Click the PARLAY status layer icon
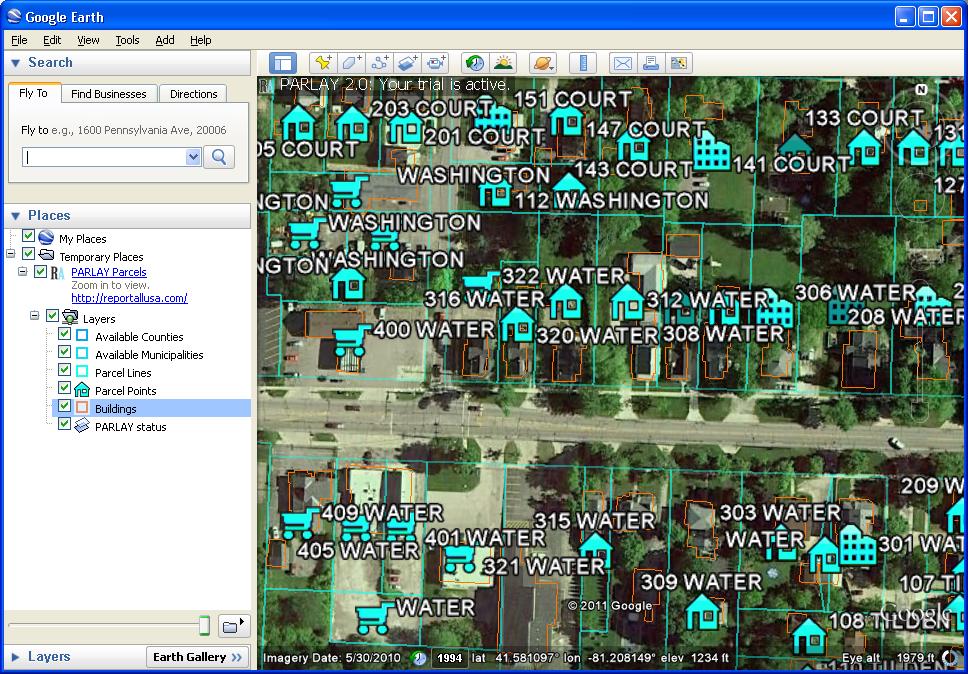968x674 pixels. [81, 426]
